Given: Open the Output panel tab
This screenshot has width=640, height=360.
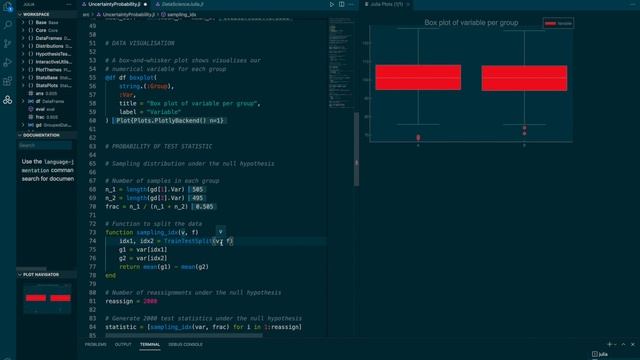Looking at the screenshot, I should point(123,344).
